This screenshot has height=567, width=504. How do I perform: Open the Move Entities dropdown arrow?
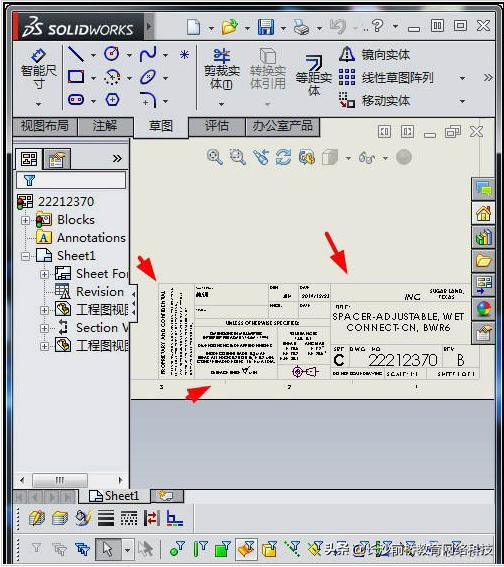[x=462, y=101]
